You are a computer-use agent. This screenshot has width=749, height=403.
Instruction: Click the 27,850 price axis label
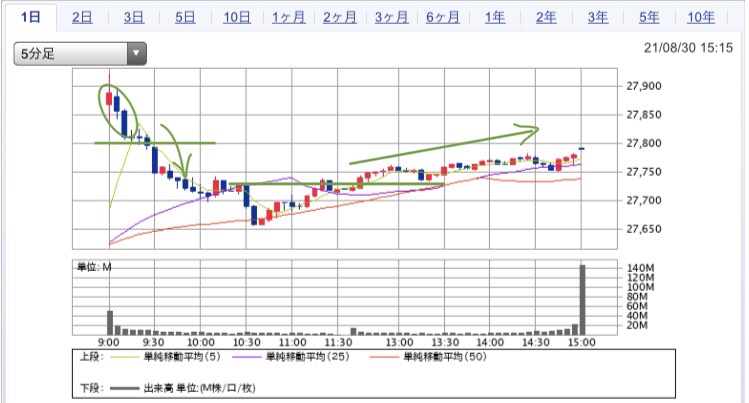(x=643, y=115)
